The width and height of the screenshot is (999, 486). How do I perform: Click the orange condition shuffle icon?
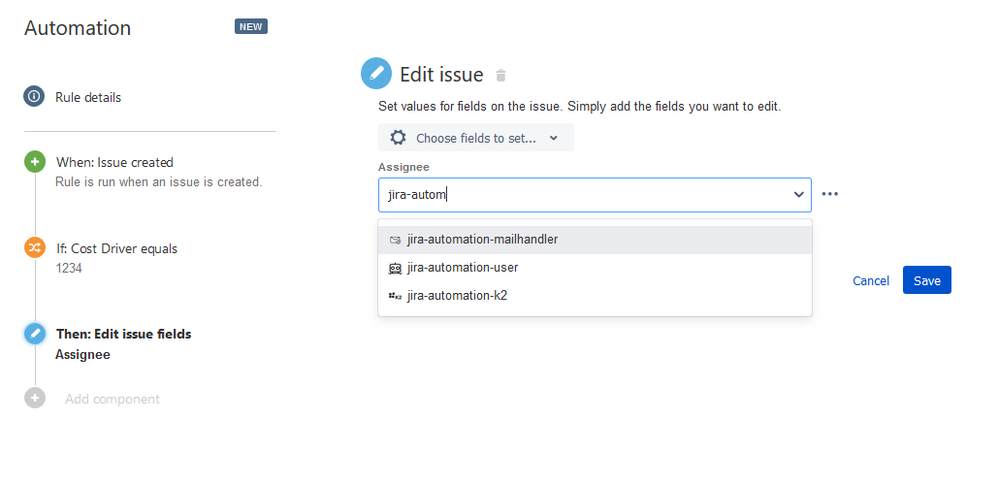[34, 248]
